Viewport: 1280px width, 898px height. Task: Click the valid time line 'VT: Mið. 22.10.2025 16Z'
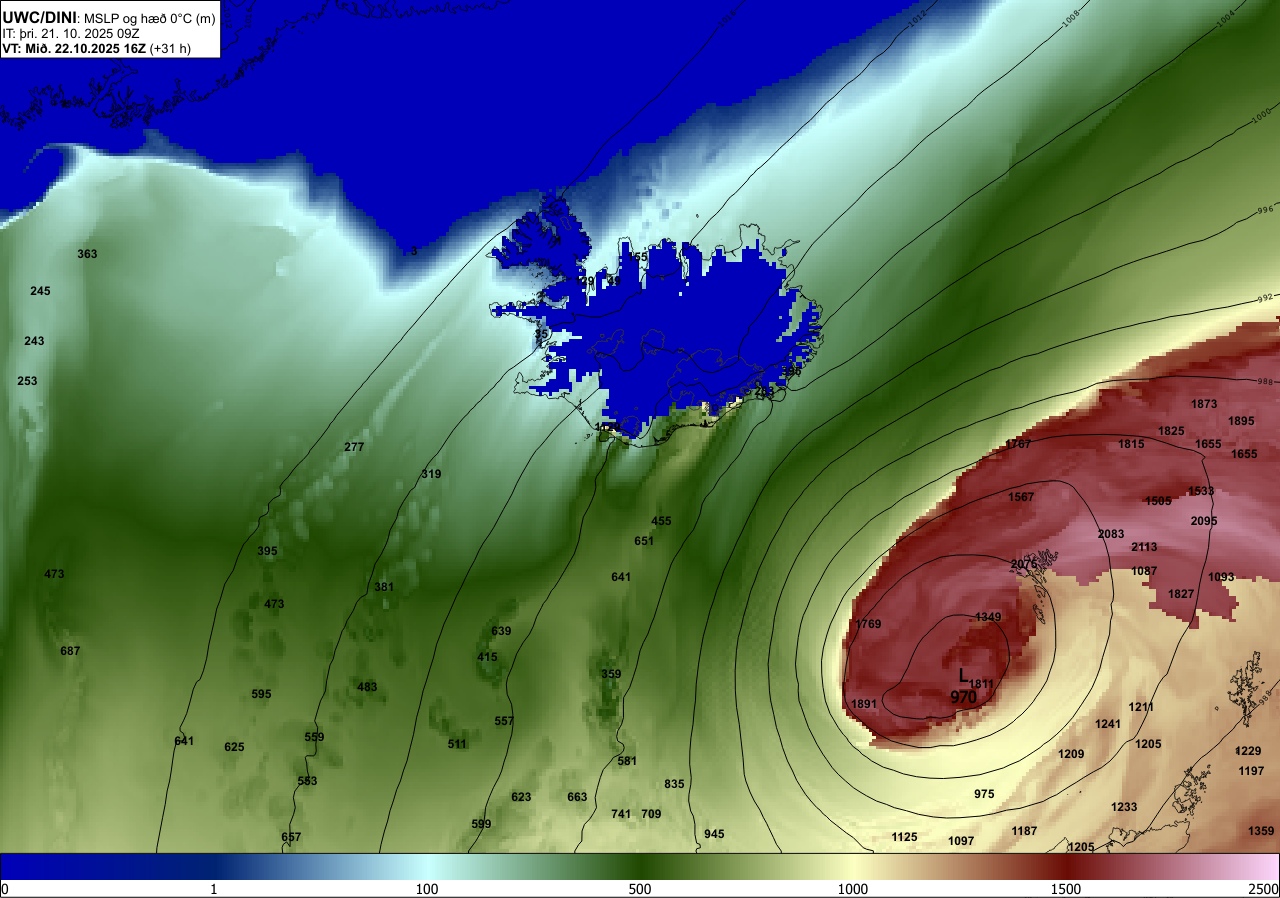tap(74, 48)
